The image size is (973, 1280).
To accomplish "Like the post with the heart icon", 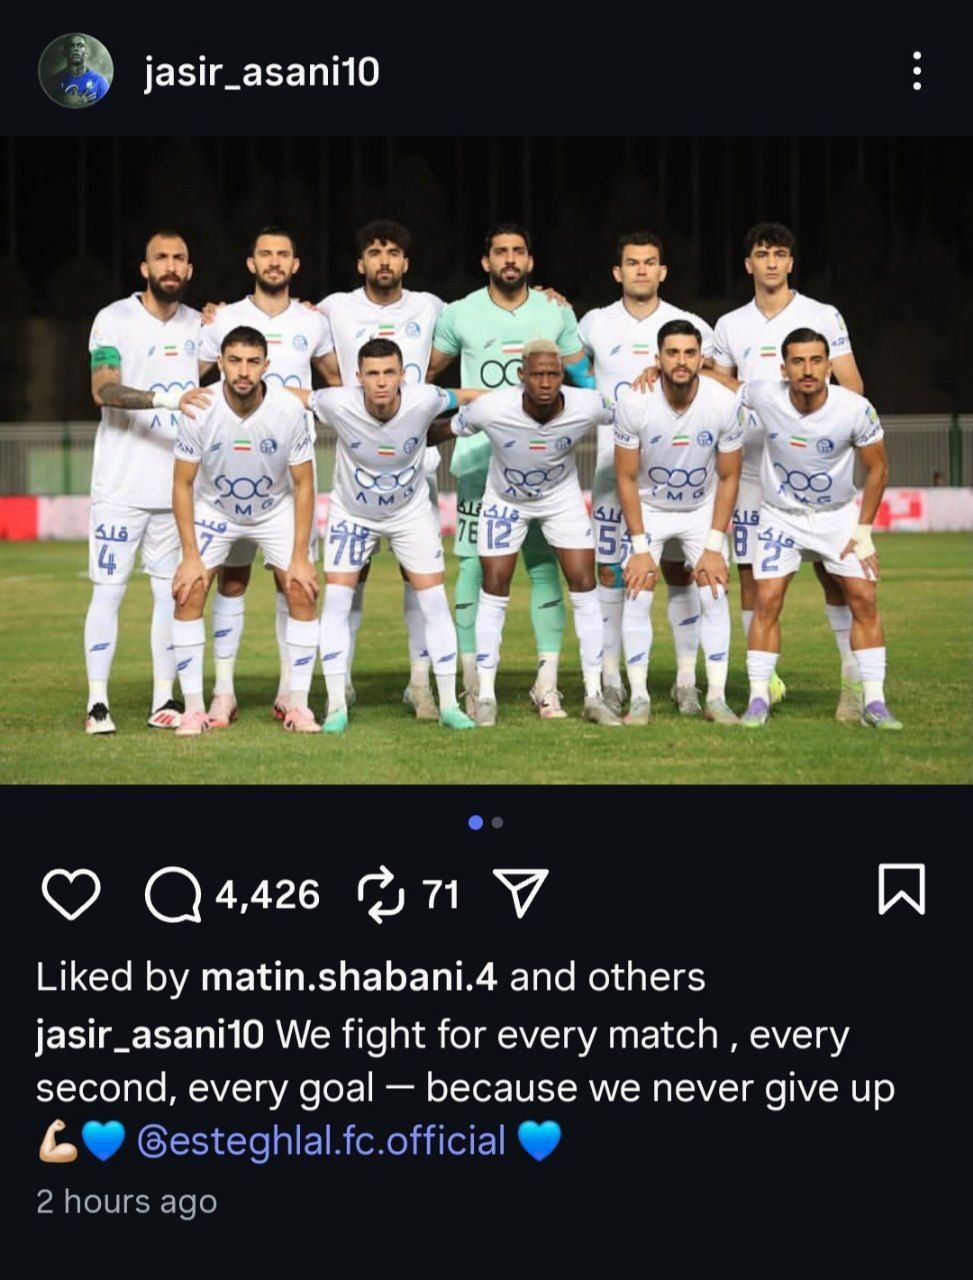I will pyautogui.click(x=71, y=893).
